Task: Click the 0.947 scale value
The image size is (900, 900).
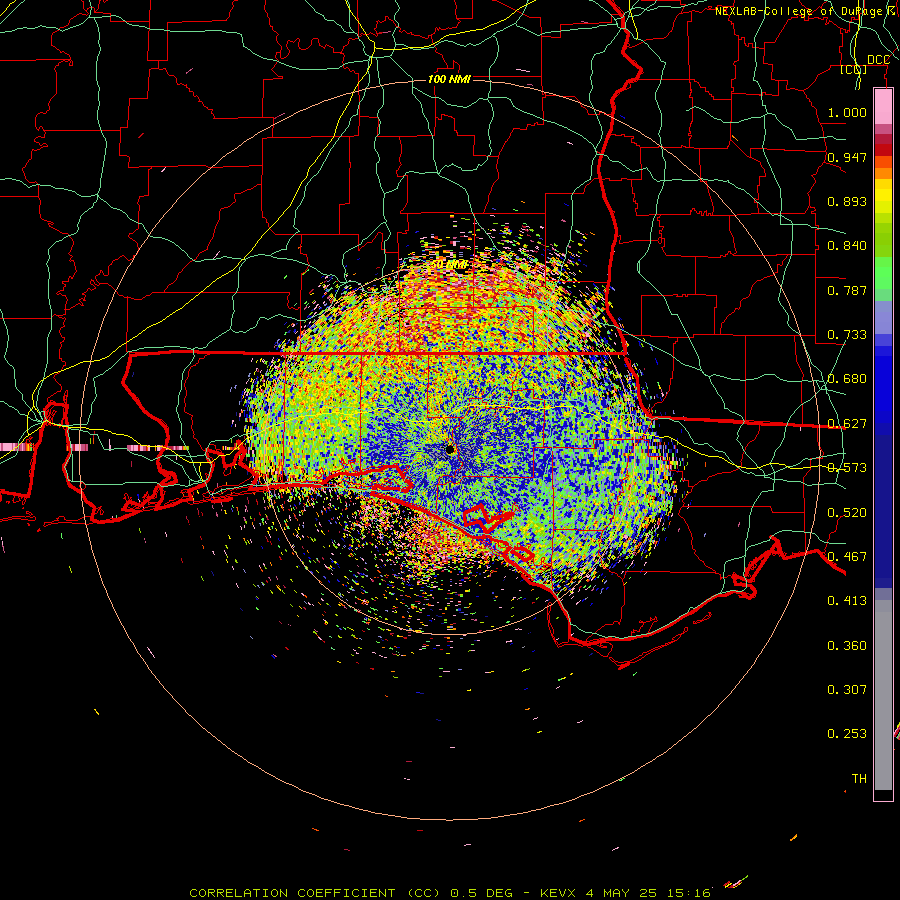Action: coord(847,157)
